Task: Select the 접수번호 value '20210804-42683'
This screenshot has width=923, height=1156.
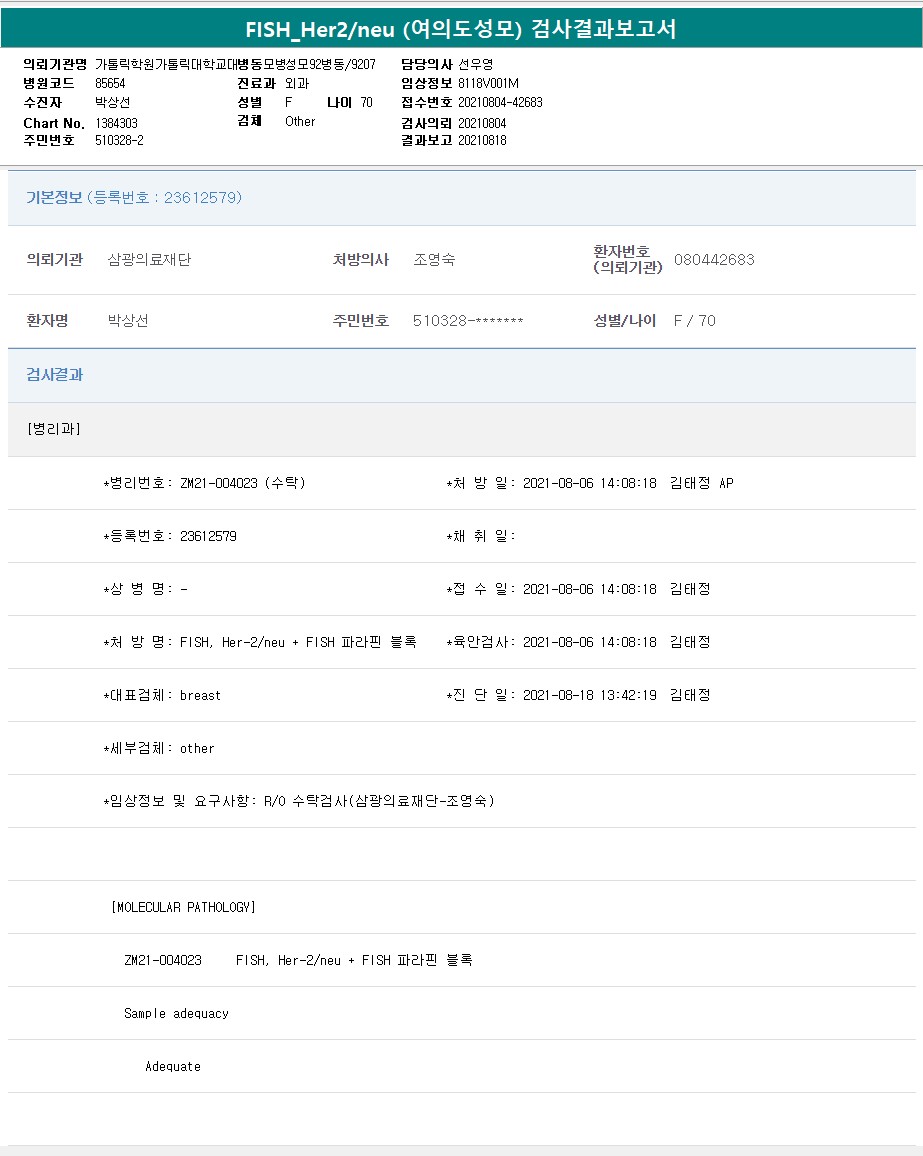Action: [500, 102]
